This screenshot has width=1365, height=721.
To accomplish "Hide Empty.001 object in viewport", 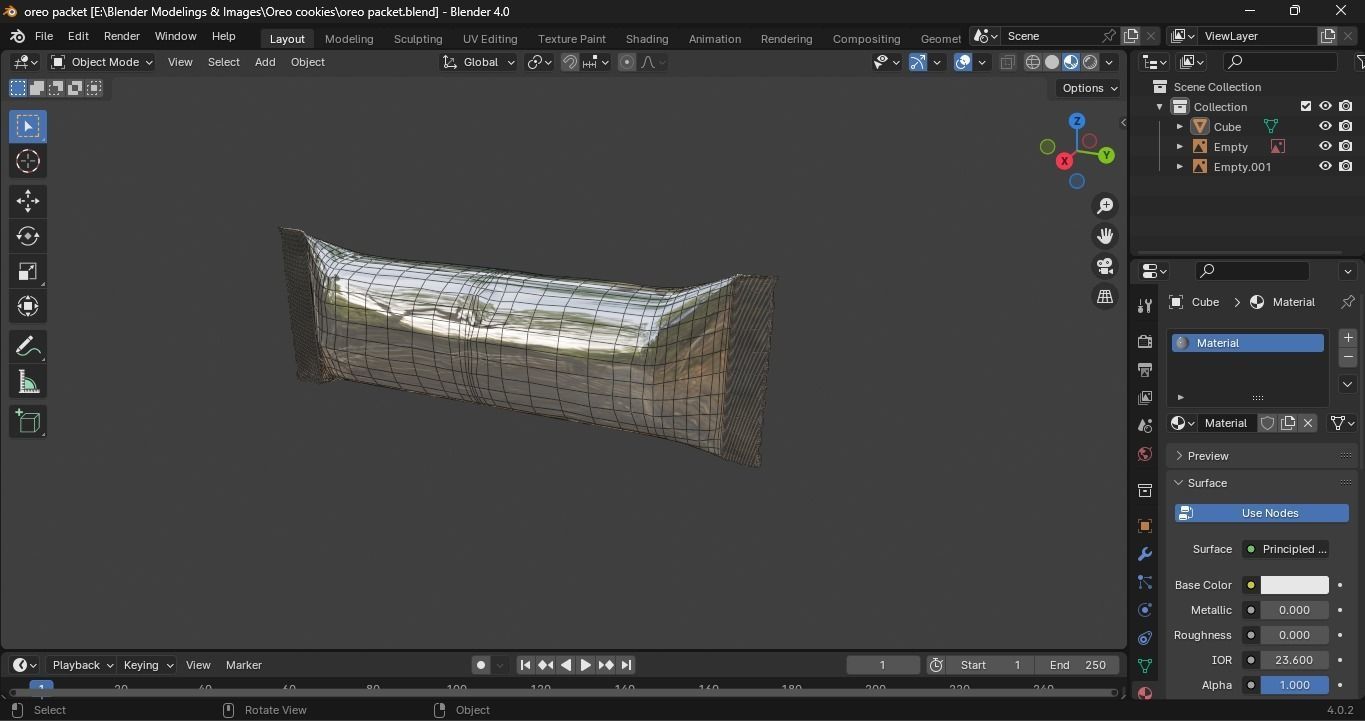I will 1325,167.
